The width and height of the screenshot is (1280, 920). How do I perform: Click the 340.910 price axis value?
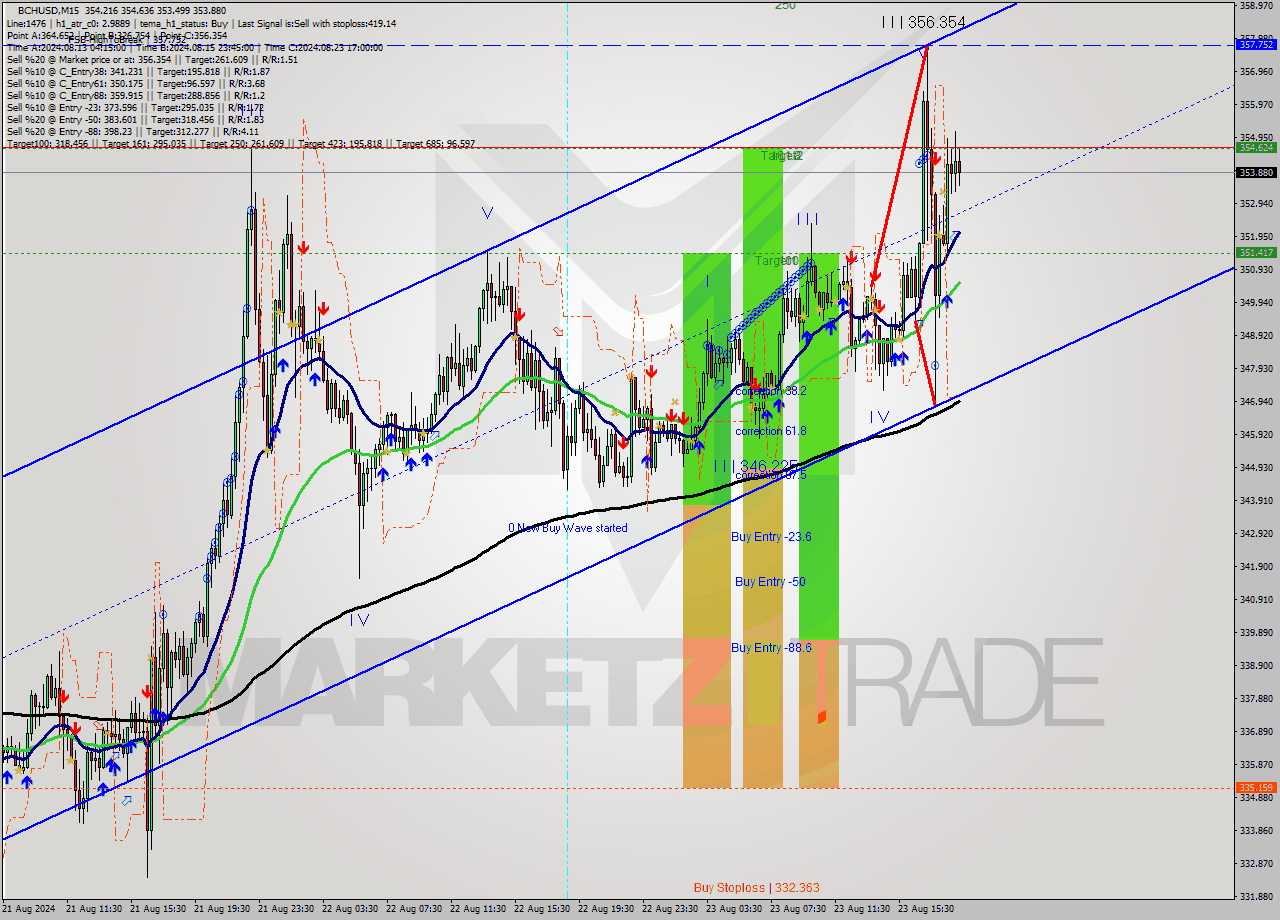coord(1256,599)
